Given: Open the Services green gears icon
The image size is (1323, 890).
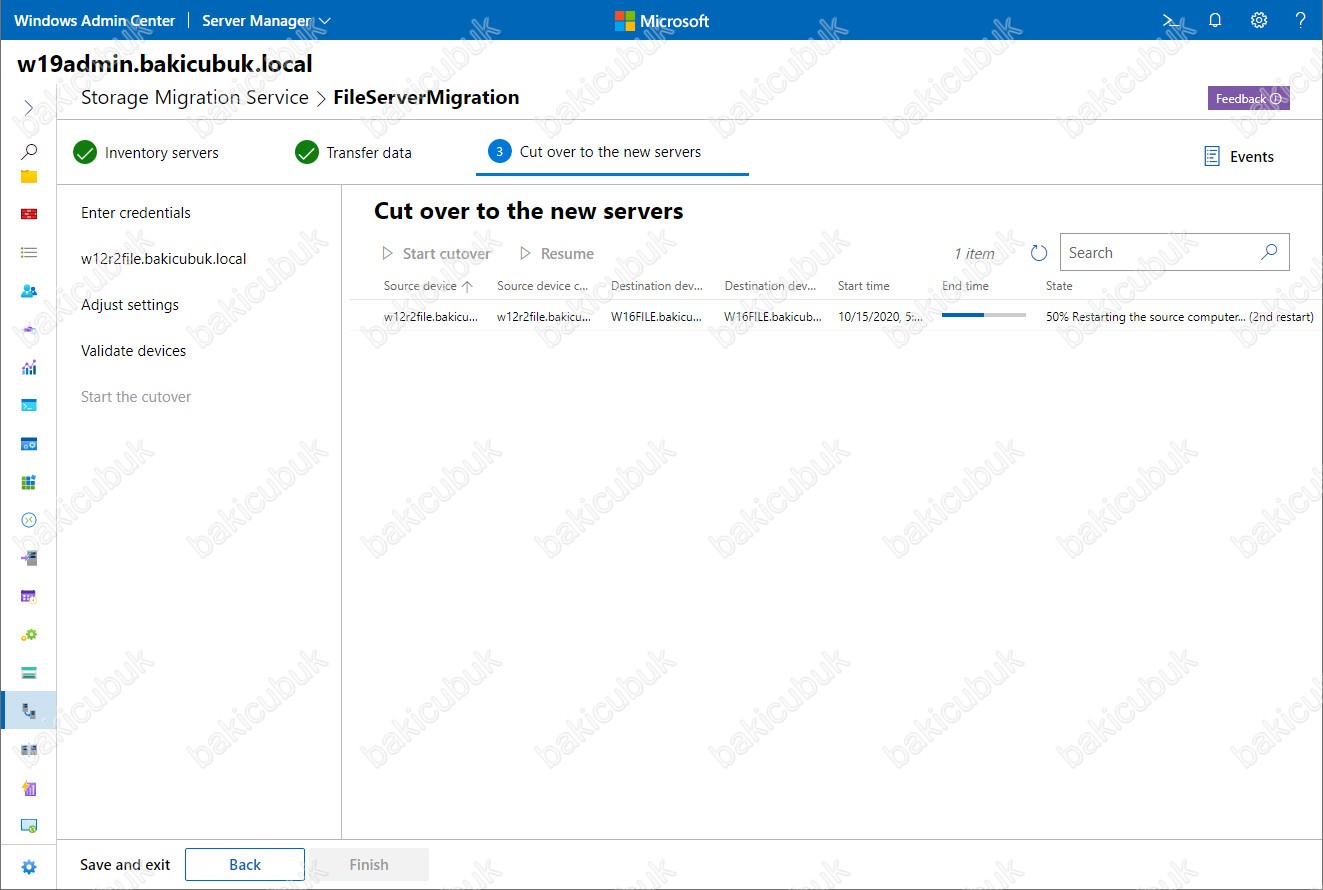Looking at the screenshot, I should point(29,635).
